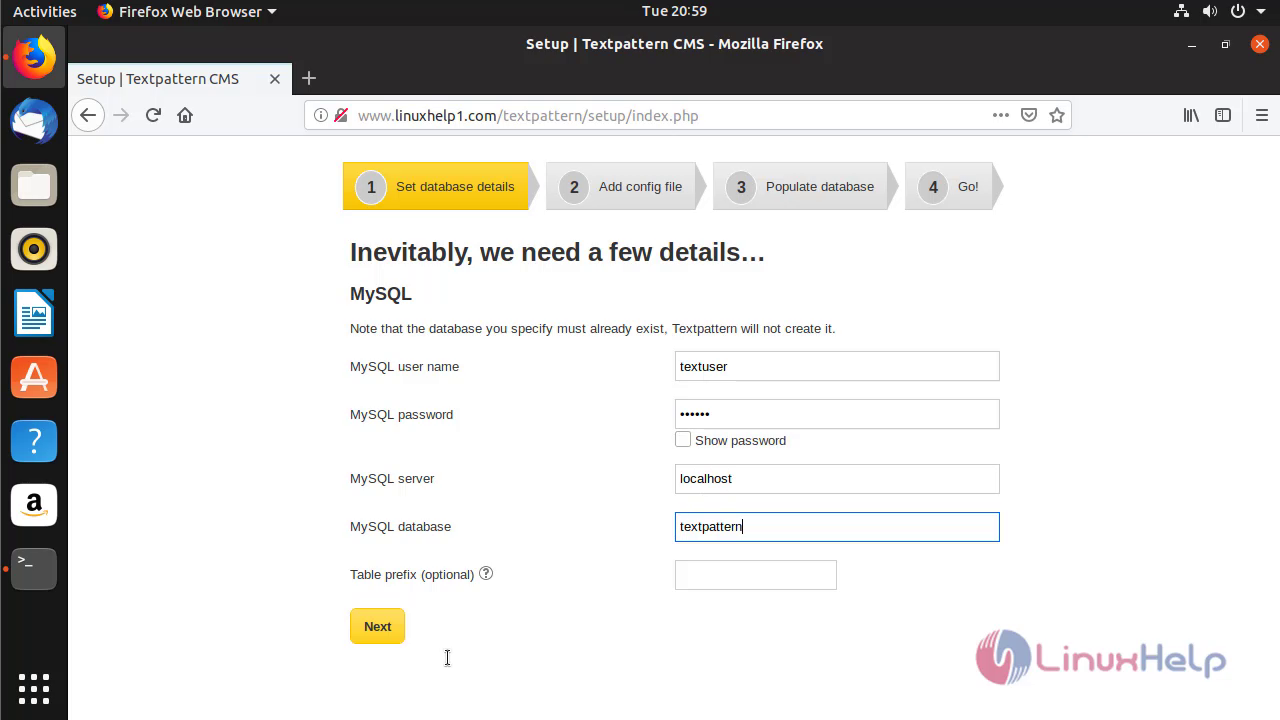Minimize the Firefox window
The width and height of the screenshot is (1280, 720).
point(1192,44)
